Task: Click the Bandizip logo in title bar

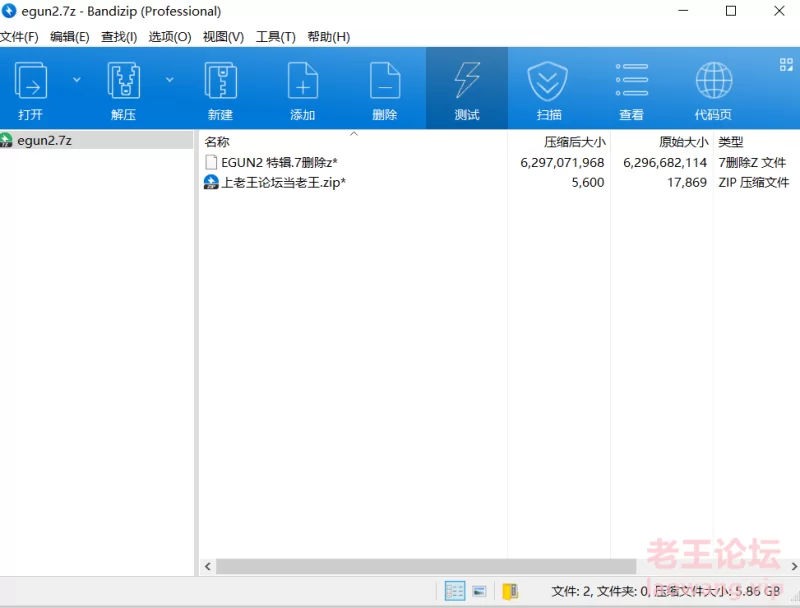Action: [9, 11]
